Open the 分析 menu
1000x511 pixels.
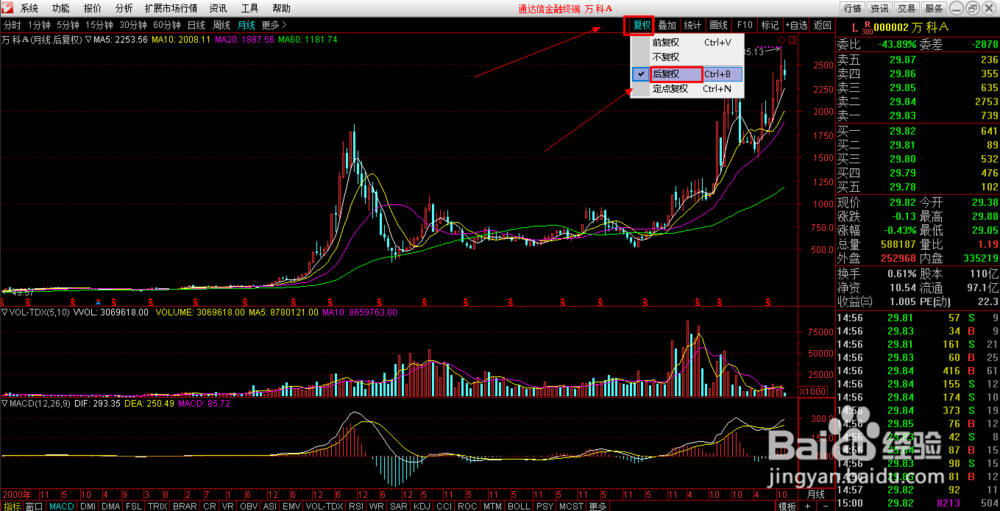click(124, 8)
